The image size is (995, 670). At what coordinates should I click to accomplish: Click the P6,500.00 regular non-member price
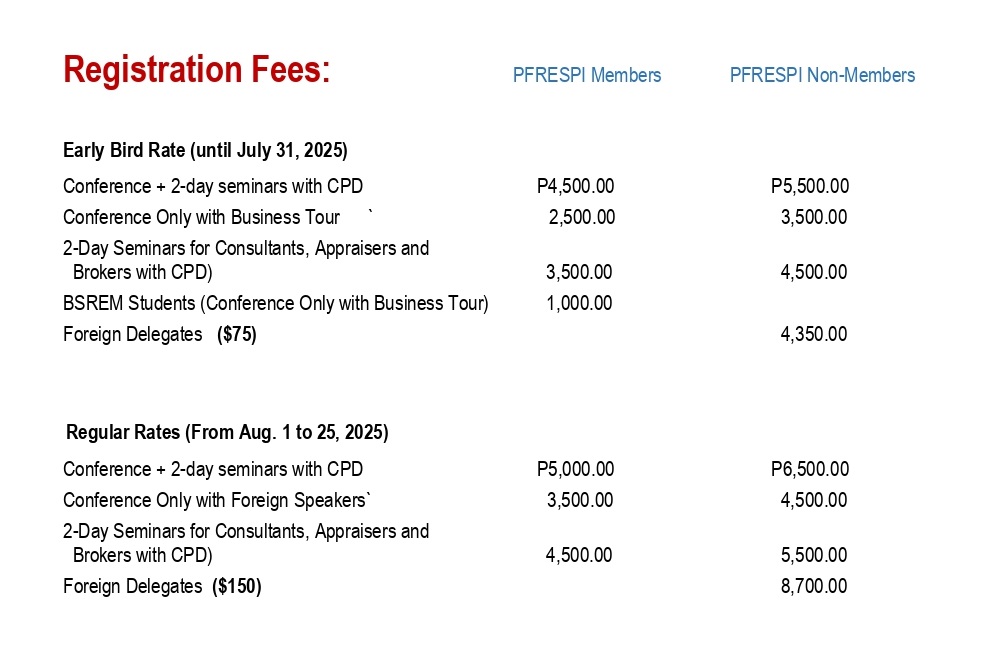point(810,469)
